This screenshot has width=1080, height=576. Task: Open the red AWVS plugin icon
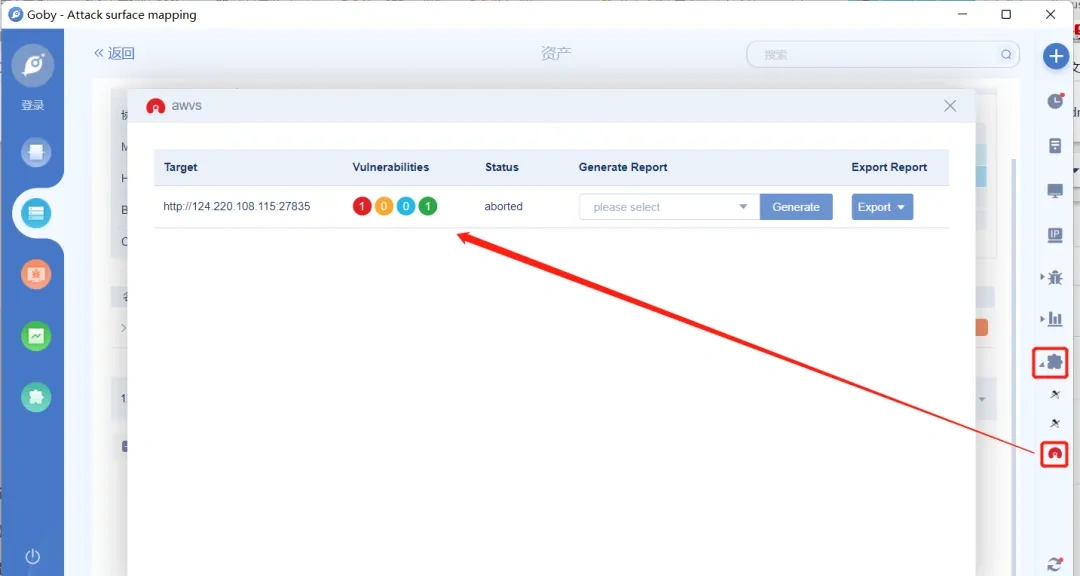pyautogui.click(x=1055, y=453)
